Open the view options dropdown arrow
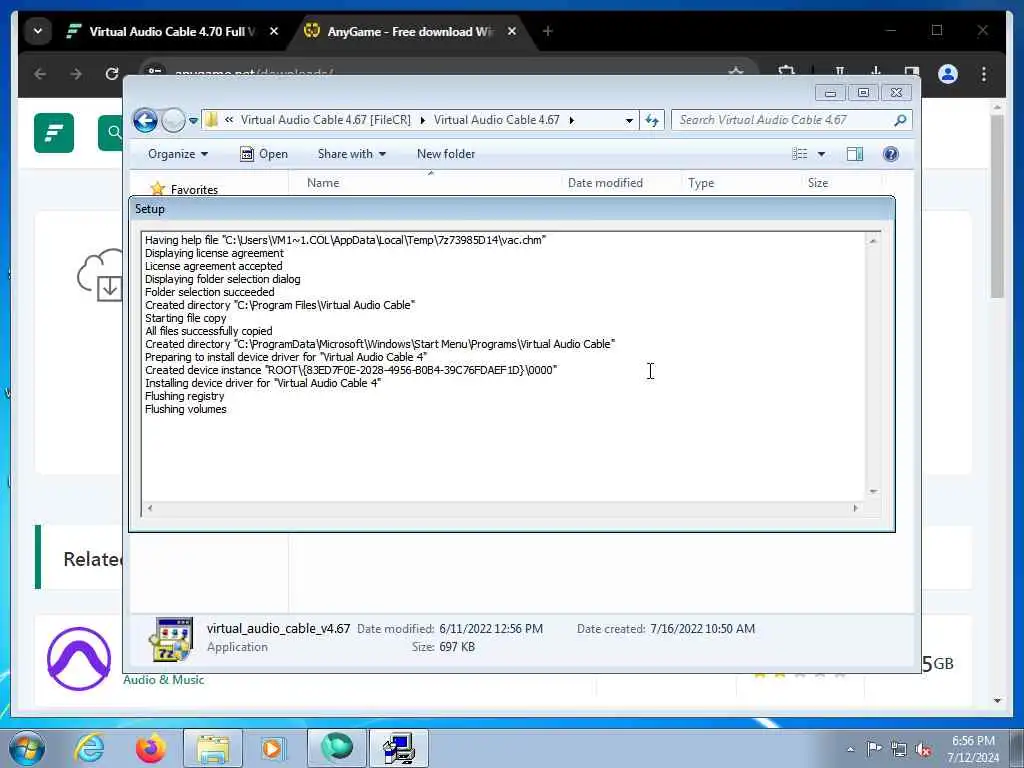1024x768 pixels. [822, 154]
